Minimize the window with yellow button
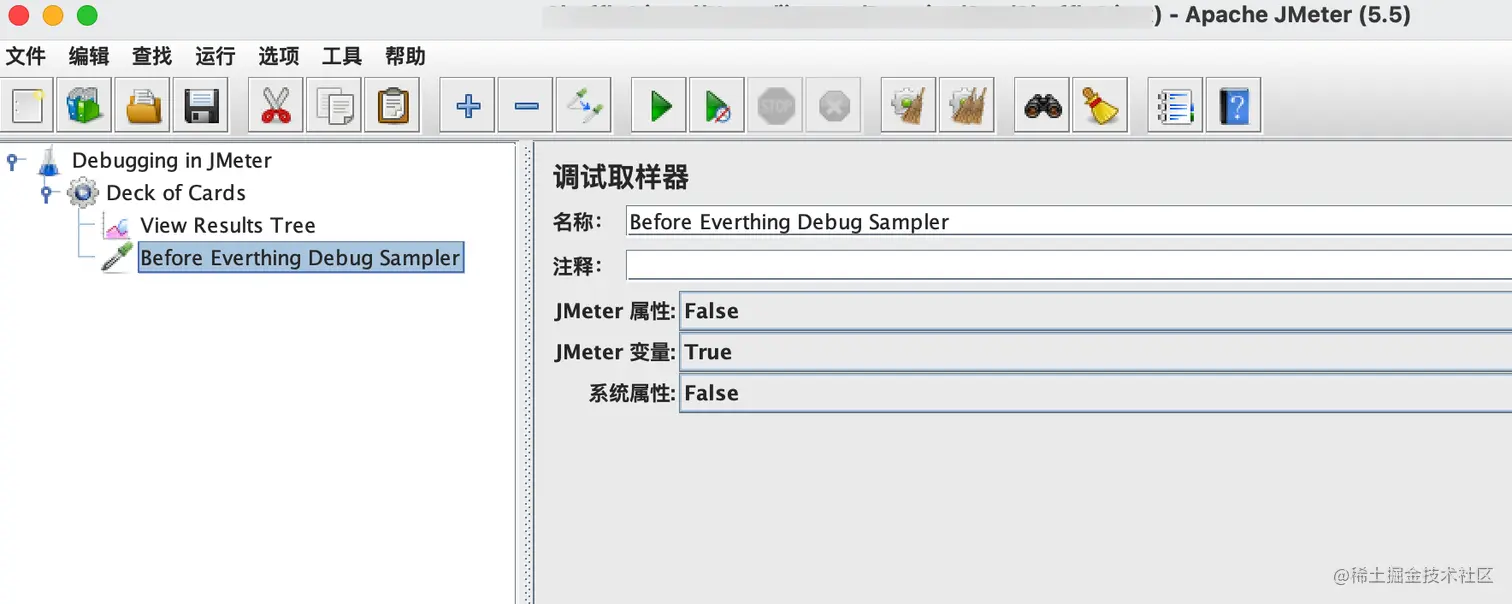The width and height of the screenshot is (1512, 604). (x=53, y=16)
